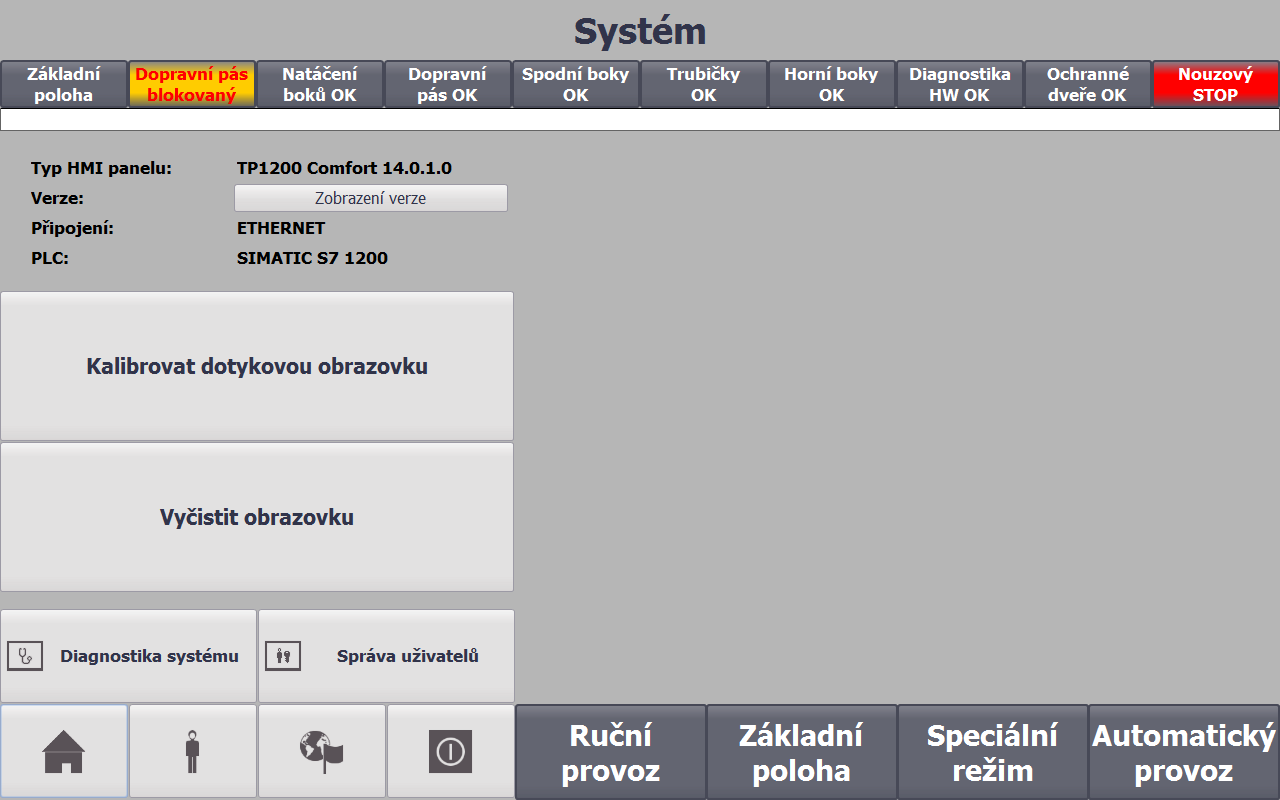Click the Vyčistit obrazovku button
The height and width of the screenshot is (800, 1280).
[257, 517]
